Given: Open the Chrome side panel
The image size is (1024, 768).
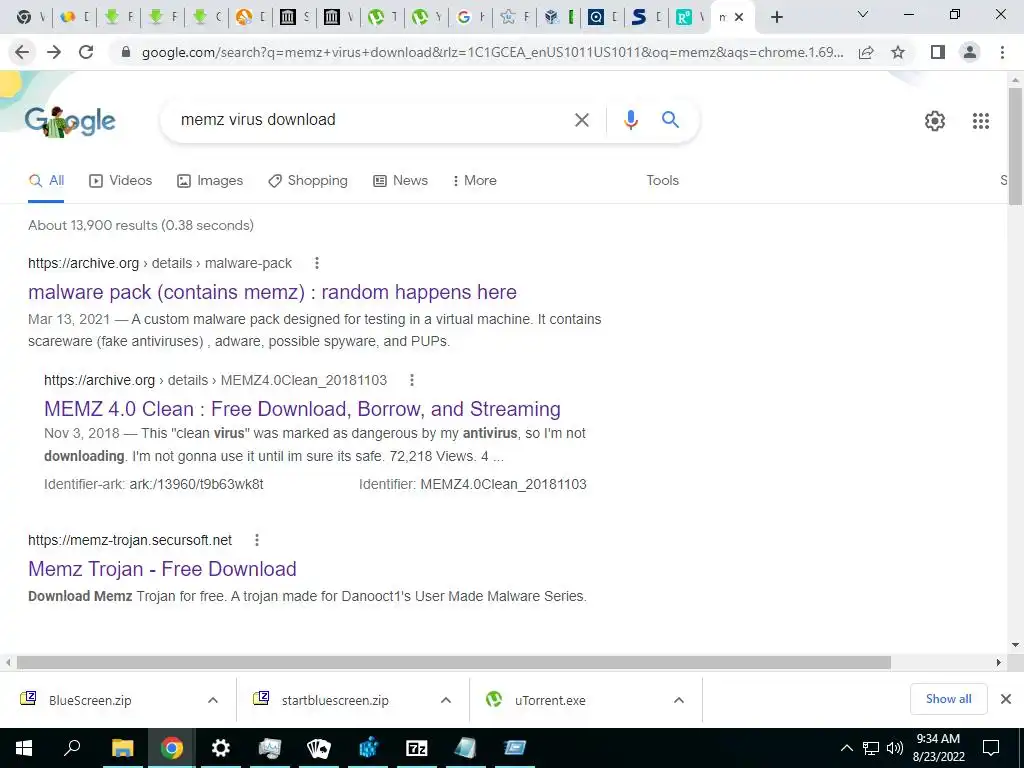Looking at the screenshot, I should point(938,52).
